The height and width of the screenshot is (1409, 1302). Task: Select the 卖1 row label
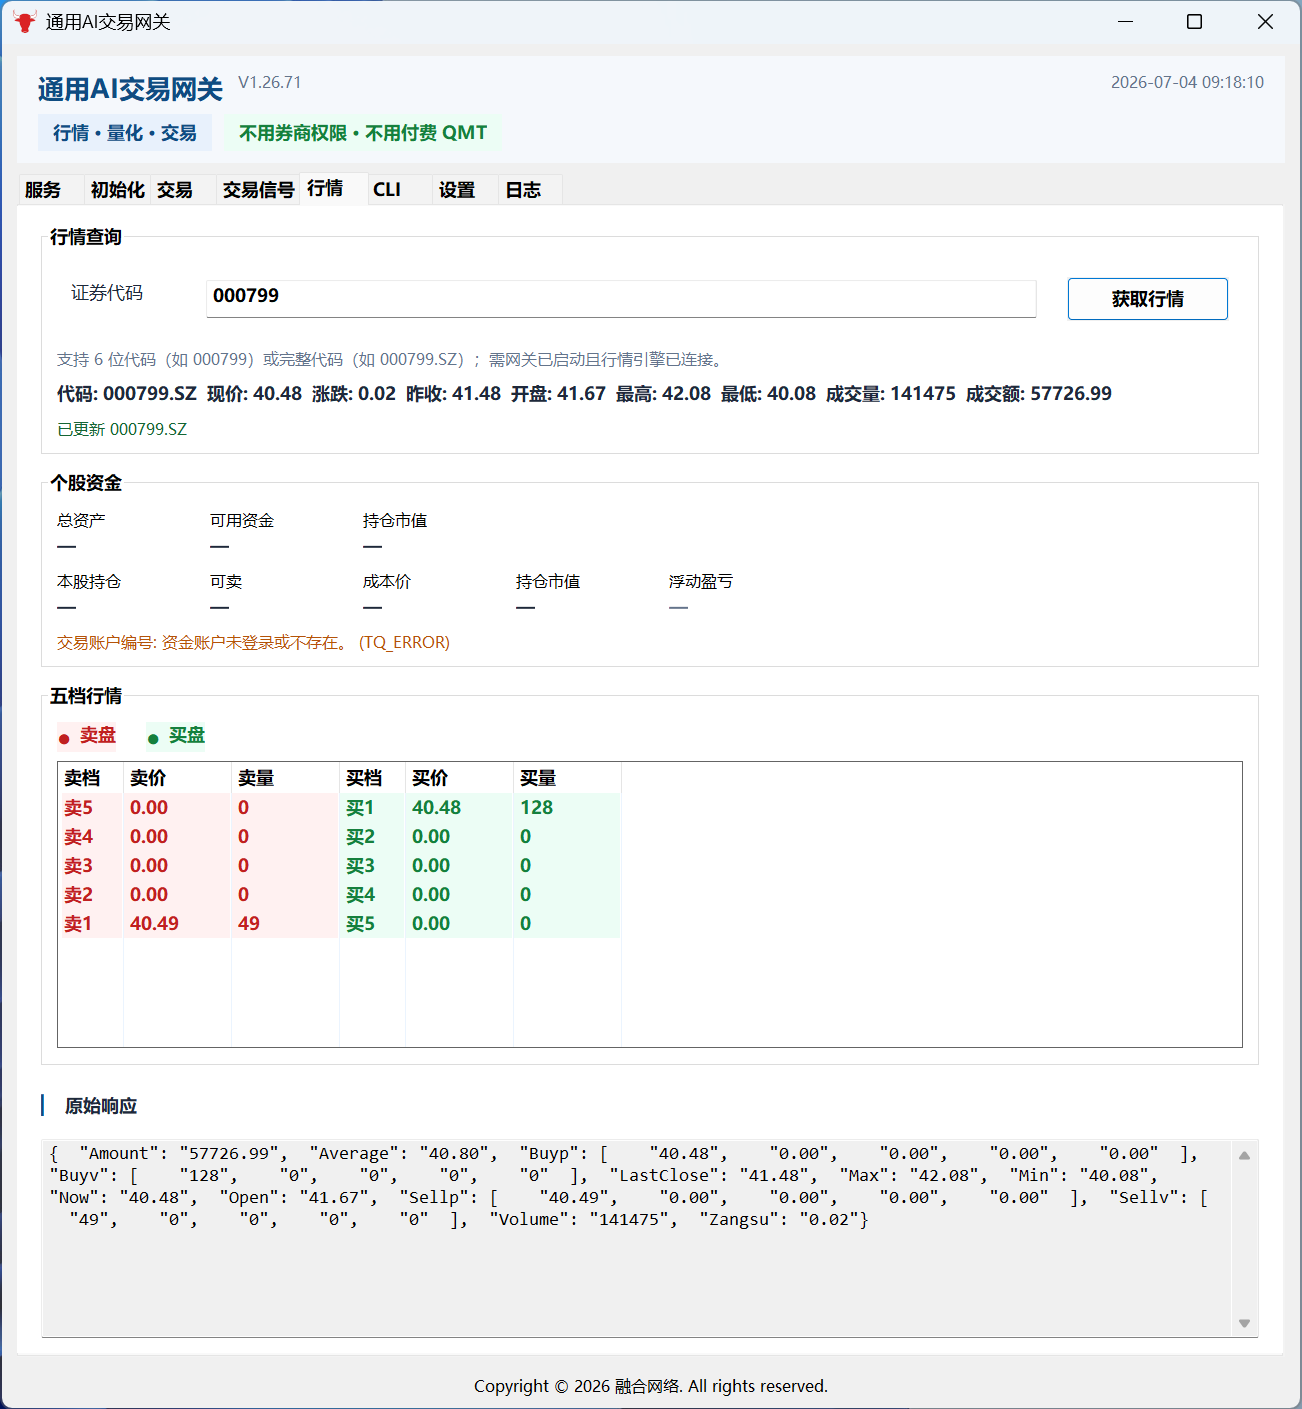coord(79,924)
